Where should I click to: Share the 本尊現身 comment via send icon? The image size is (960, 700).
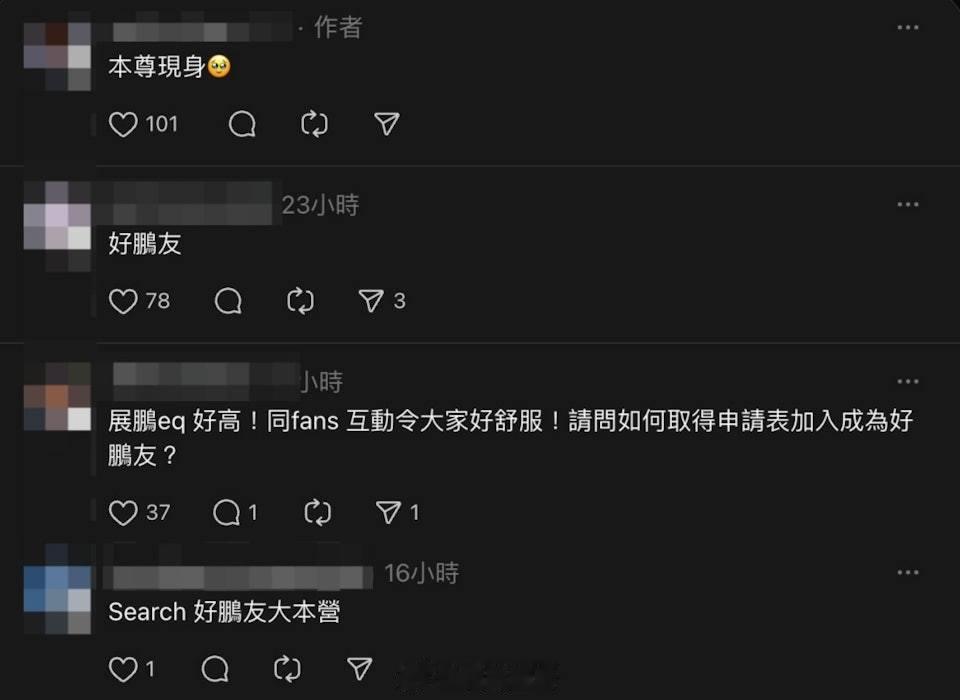tap(387, 124)
